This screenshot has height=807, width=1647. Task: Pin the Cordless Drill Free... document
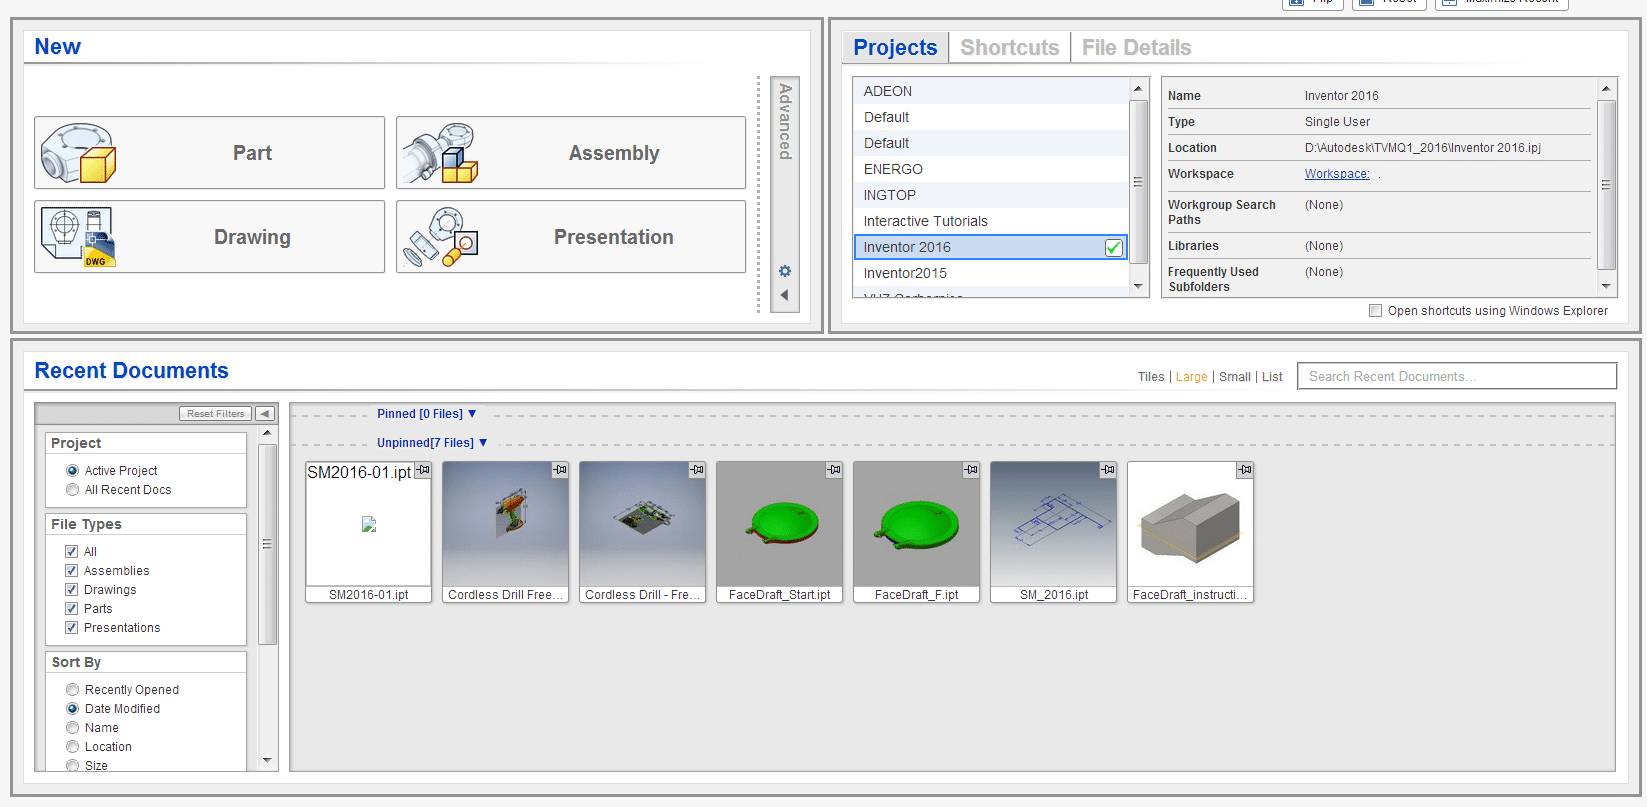point(560,470)
